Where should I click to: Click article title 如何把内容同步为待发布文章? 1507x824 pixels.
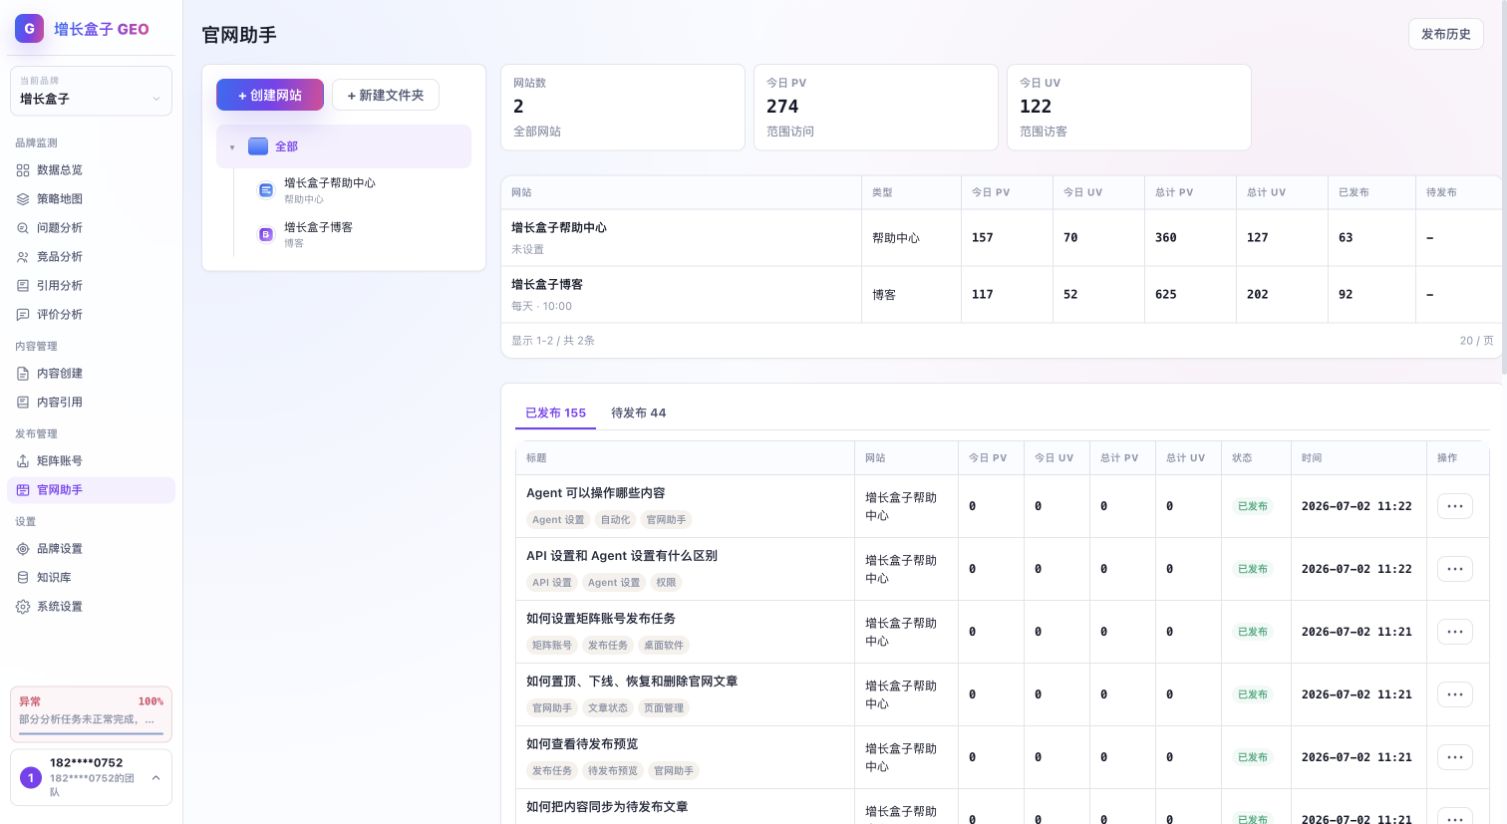[x=607, y=807]
